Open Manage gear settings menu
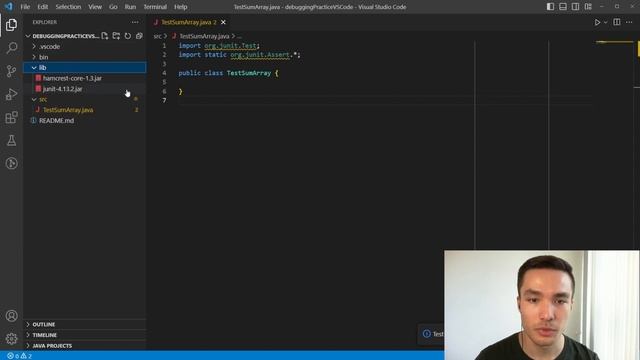The height and width of the screenshot is (360, 640). pos(11,338)
